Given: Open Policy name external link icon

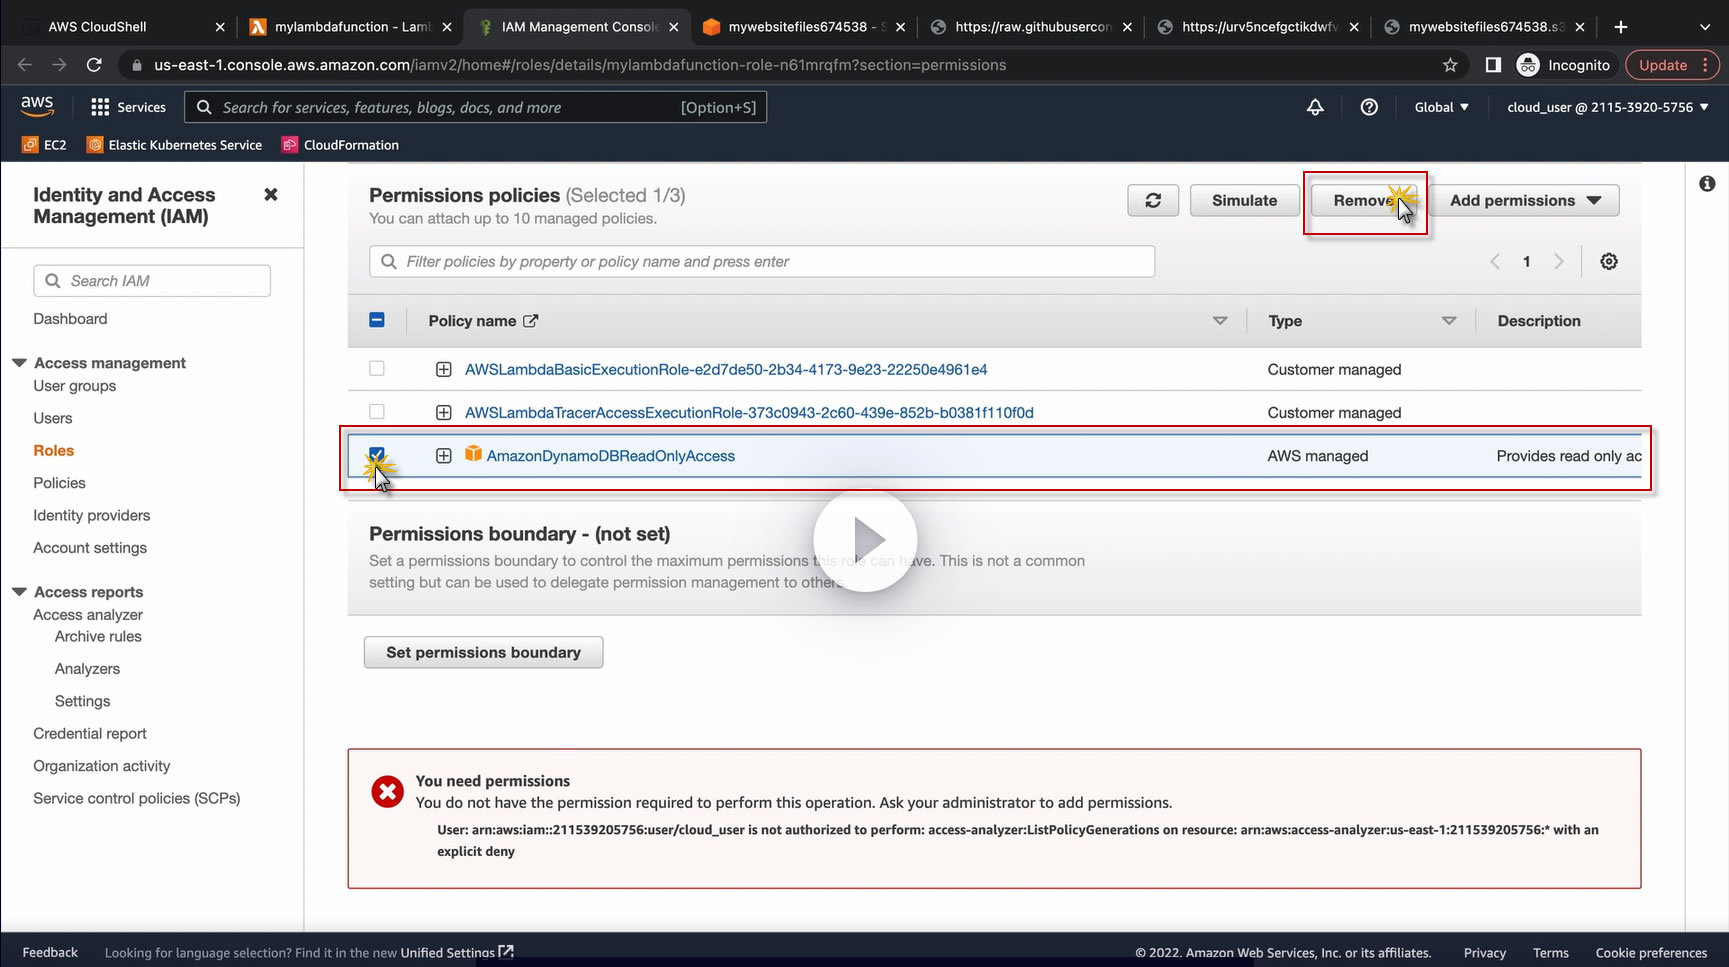Looking at the screenshot, I should click(531, 321).
